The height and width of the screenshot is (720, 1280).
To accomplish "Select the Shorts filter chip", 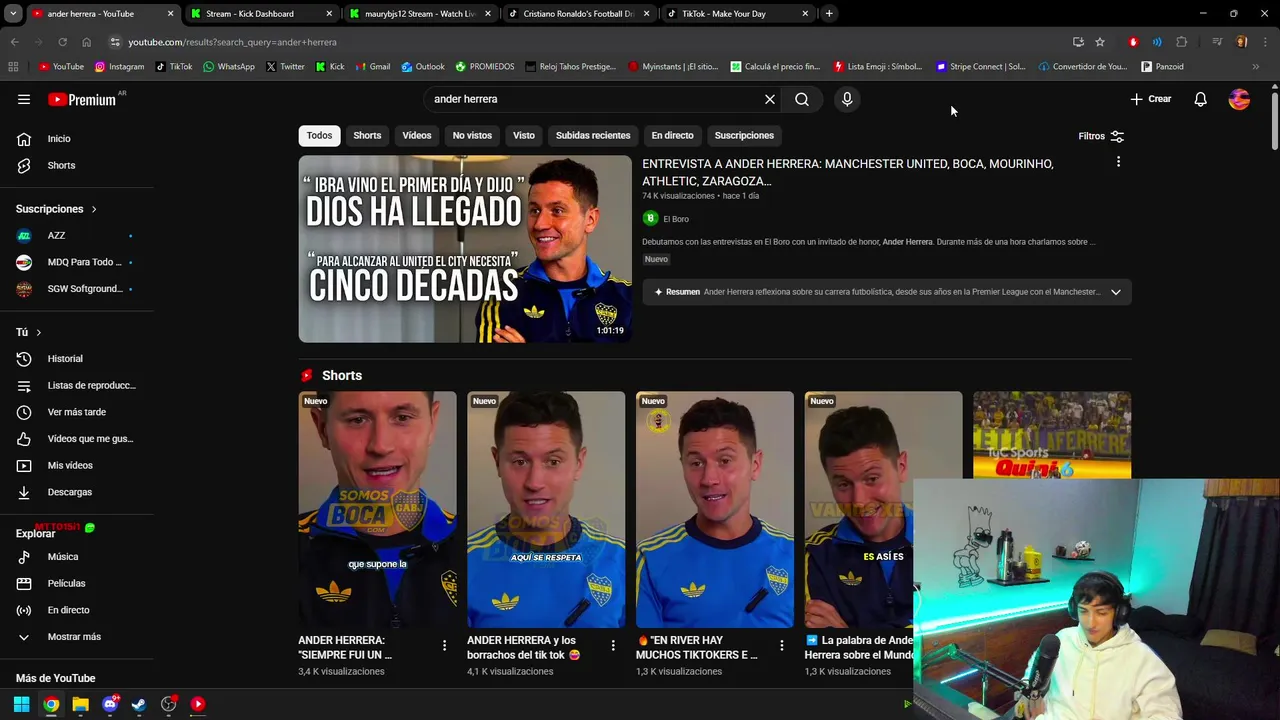I will click(367, 136).
